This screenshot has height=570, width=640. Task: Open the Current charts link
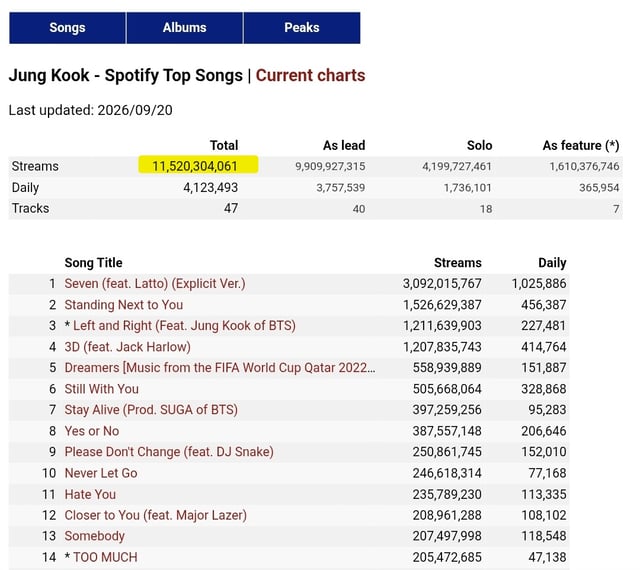point(310,76)
